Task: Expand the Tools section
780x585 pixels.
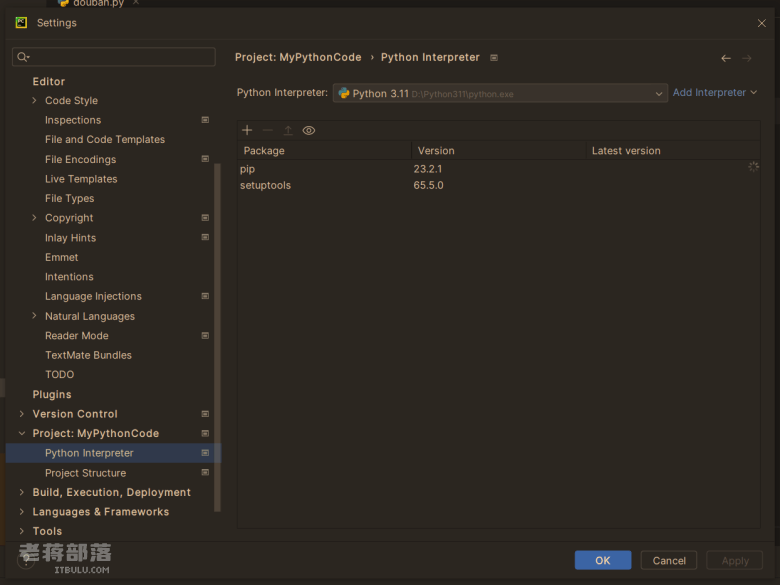Action: click(x=21, y=531)
